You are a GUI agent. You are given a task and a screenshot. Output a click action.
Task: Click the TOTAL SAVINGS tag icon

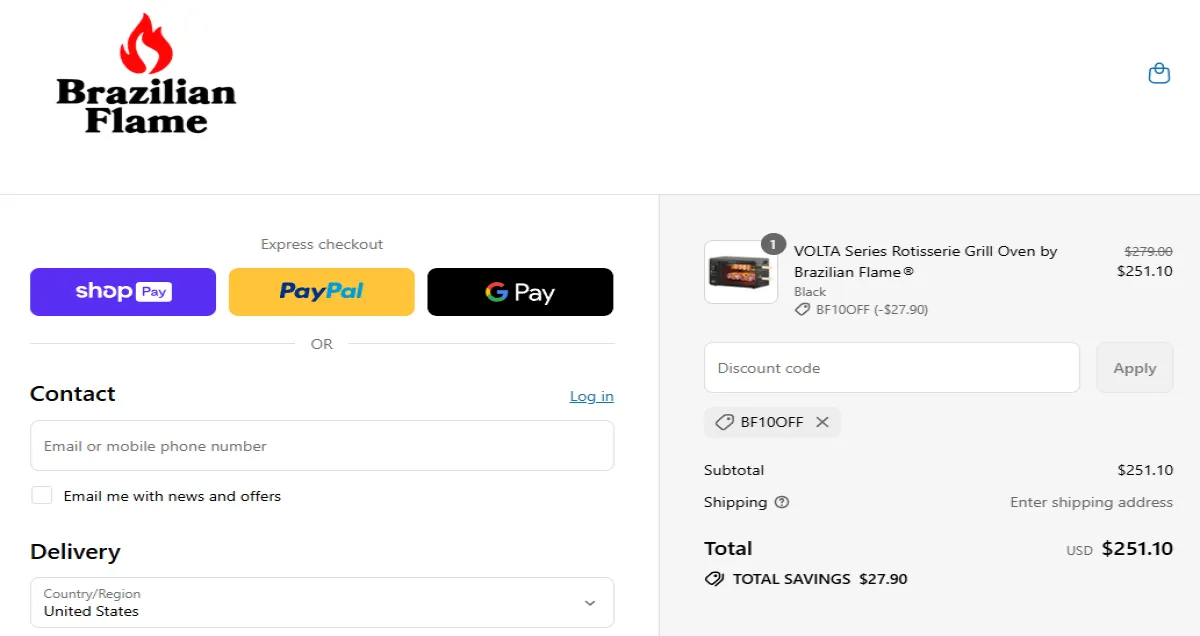tap(714, 579)
